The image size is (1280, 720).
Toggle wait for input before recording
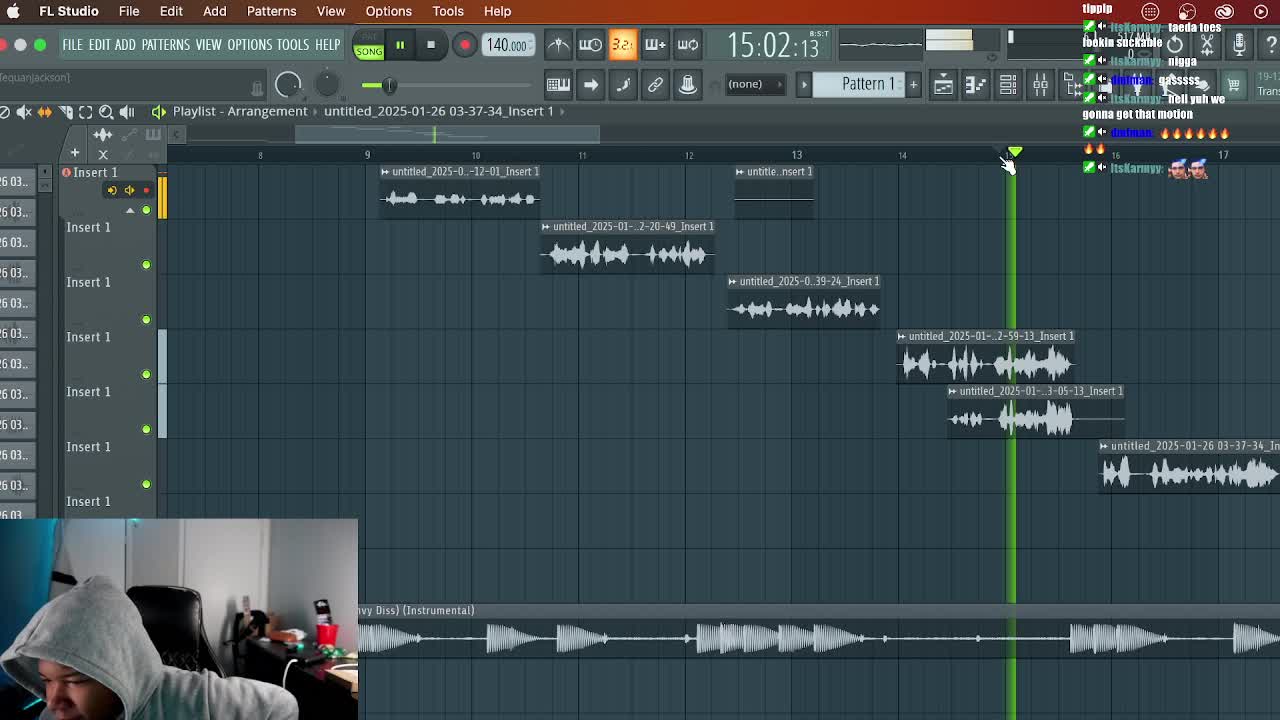[x=590, y=45]
